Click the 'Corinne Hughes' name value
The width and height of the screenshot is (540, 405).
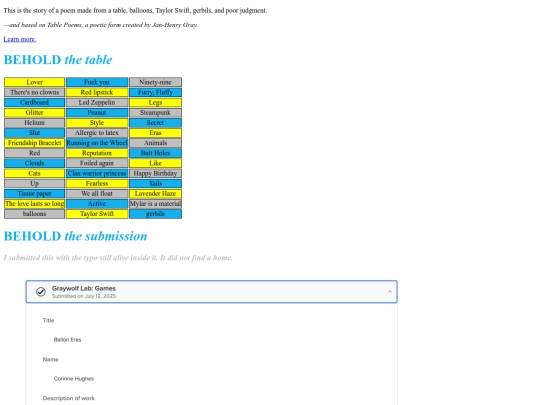74,378
